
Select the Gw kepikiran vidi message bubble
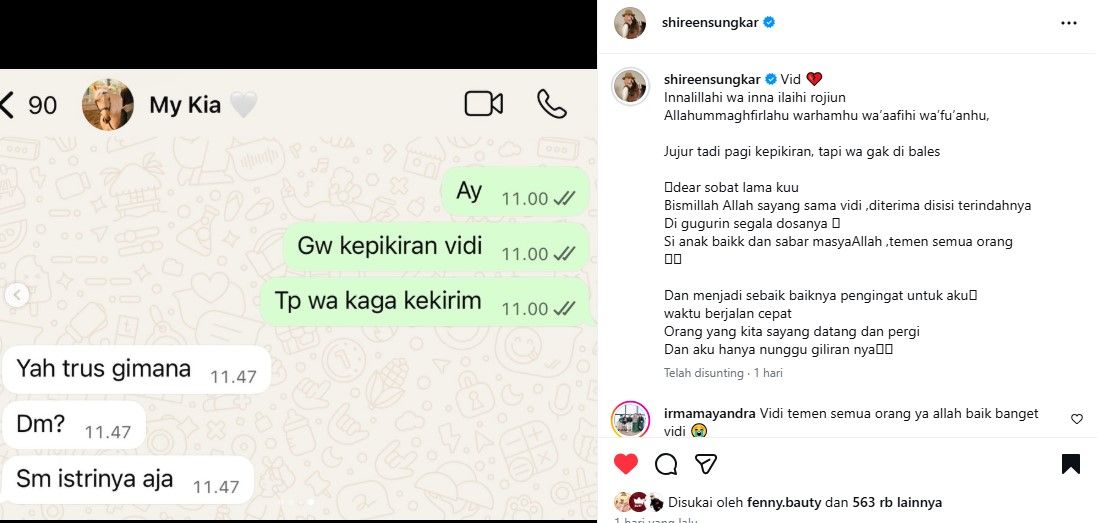coord(436,248)
